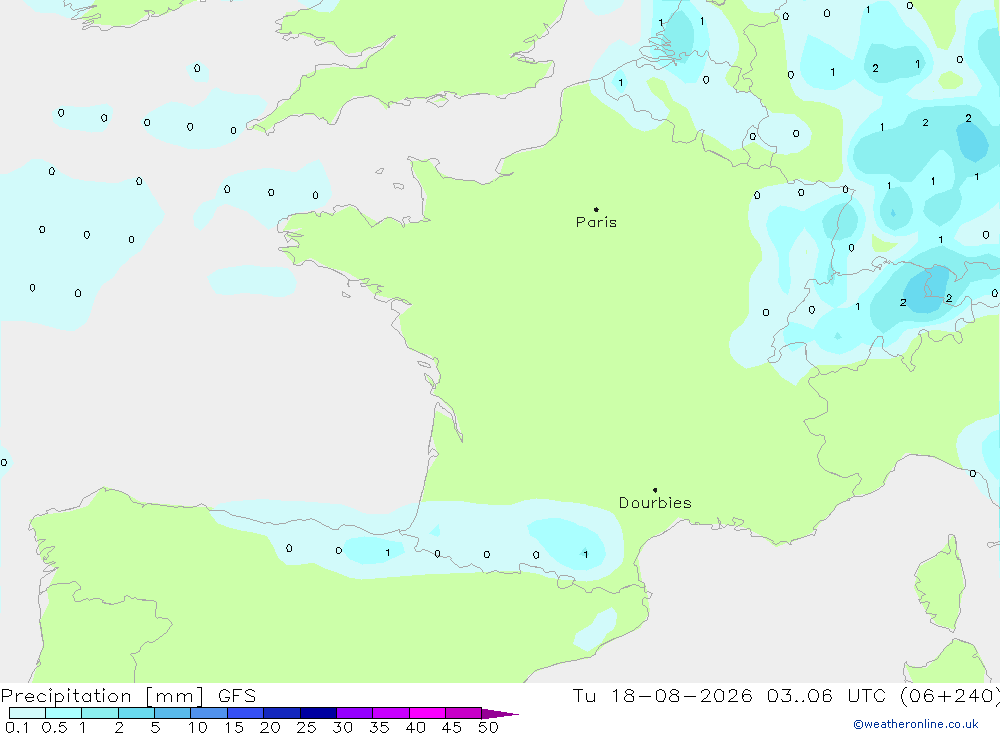Click the 0.1–0.5 mm legend swatch

click(x=27, y=713)
